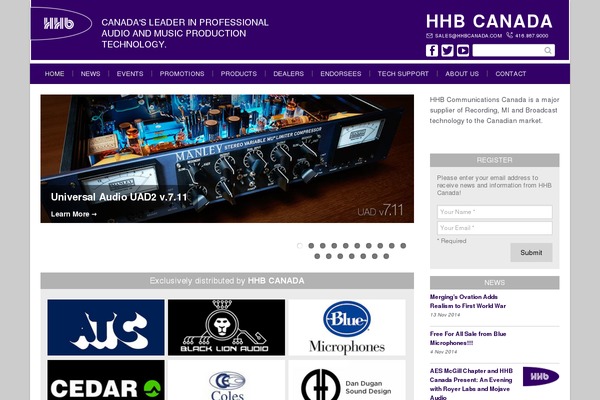
Task: Click the Submit button in Register box
Action: pyautogui.click(x=531, y=253)
